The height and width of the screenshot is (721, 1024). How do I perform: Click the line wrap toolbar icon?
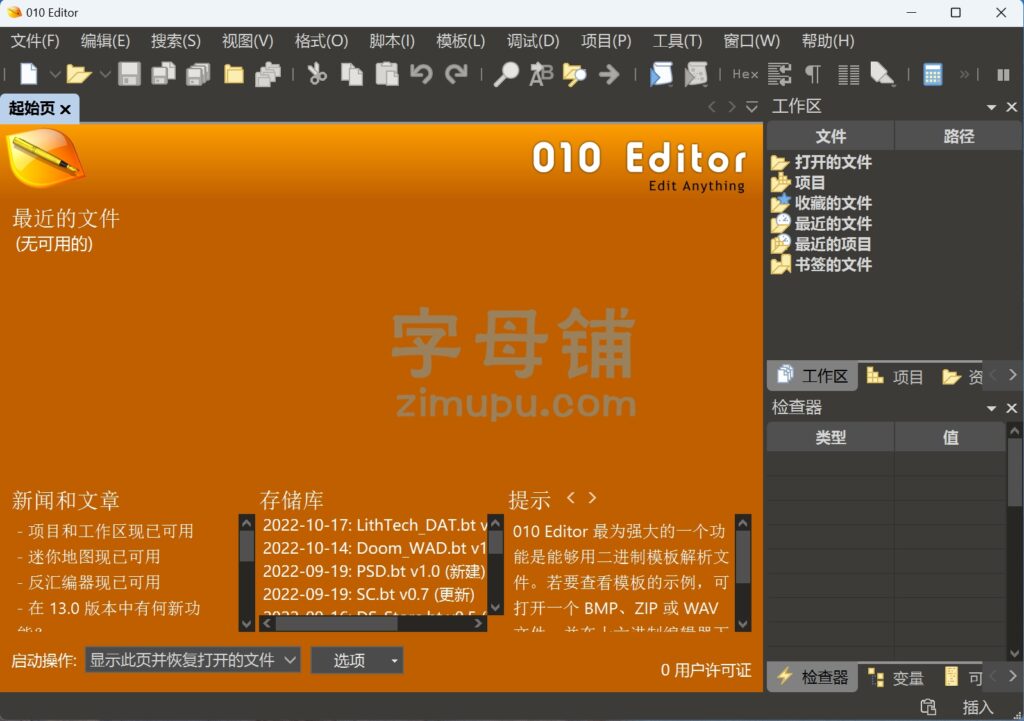[779, 74]
